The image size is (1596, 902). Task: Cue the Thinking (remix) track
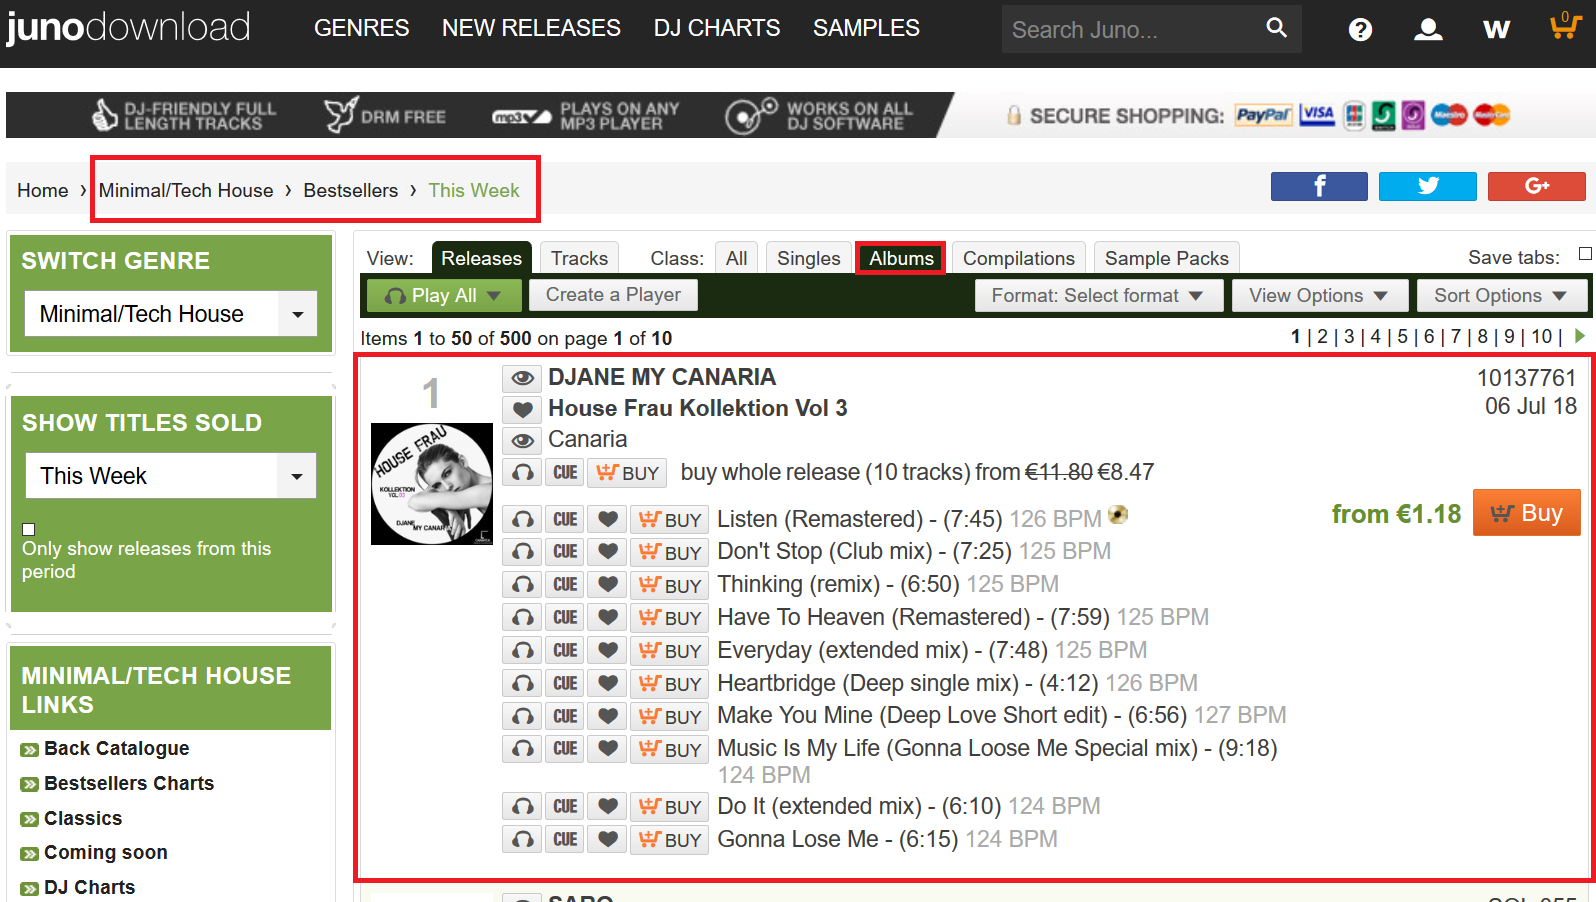click(x=565, y=584)
